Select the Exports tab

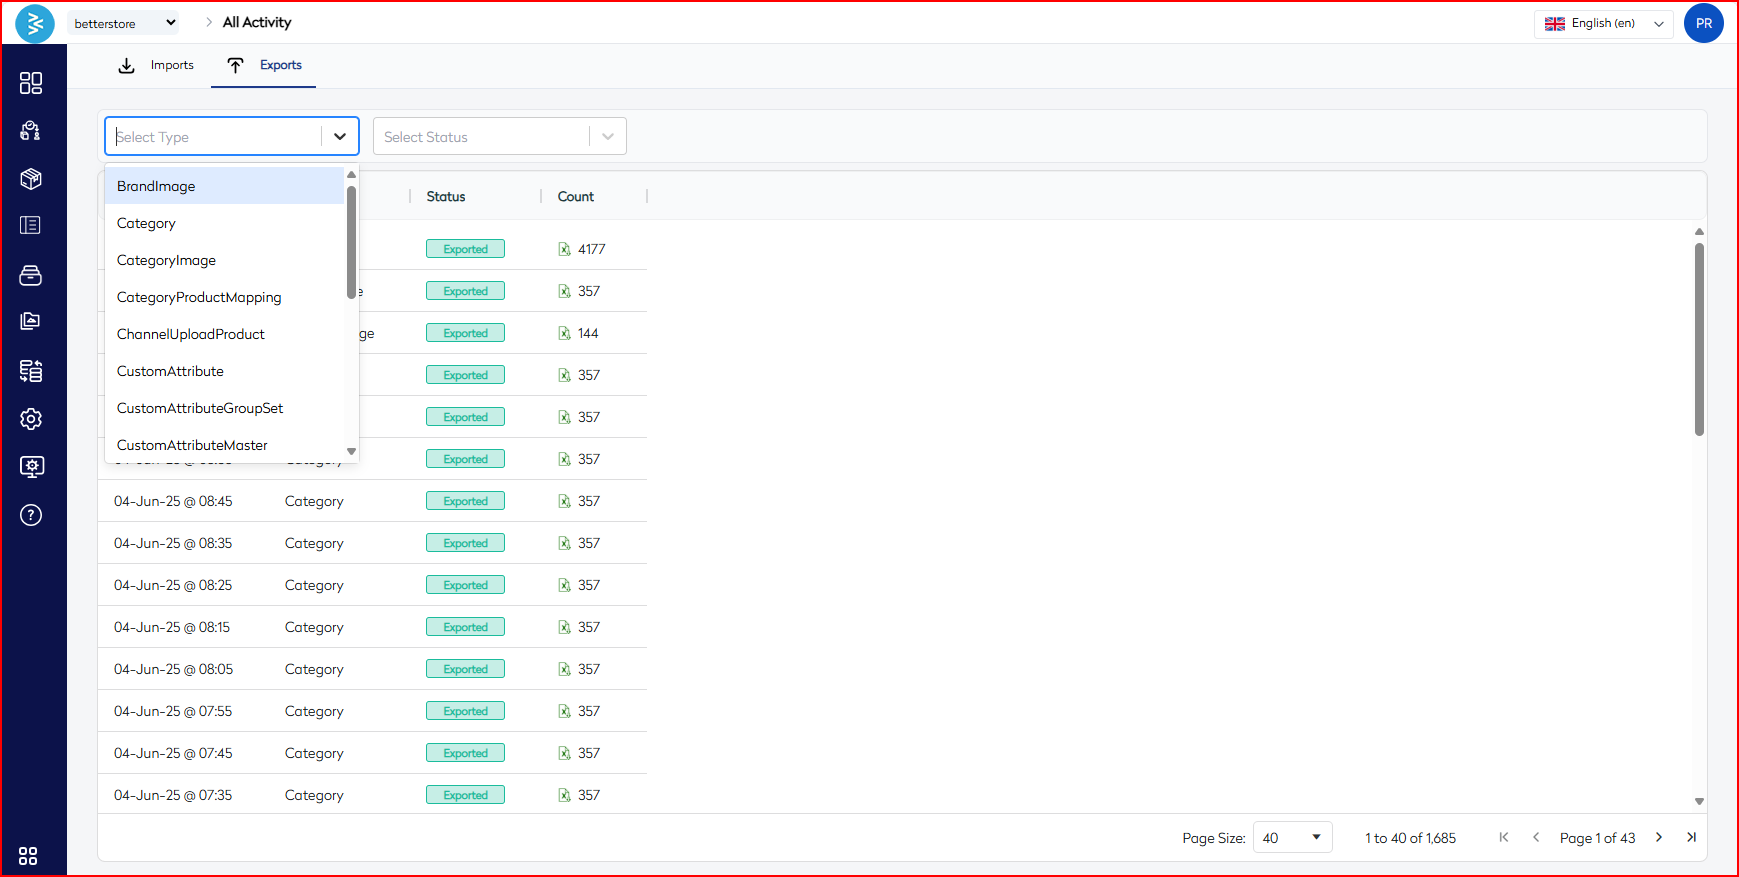[265, 66]
